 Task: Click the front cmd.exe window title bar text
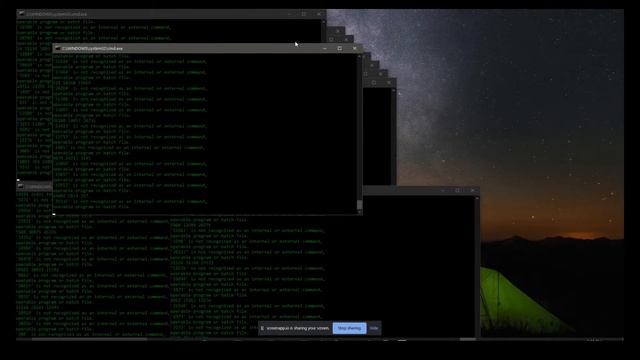click(x=92, y=49)
